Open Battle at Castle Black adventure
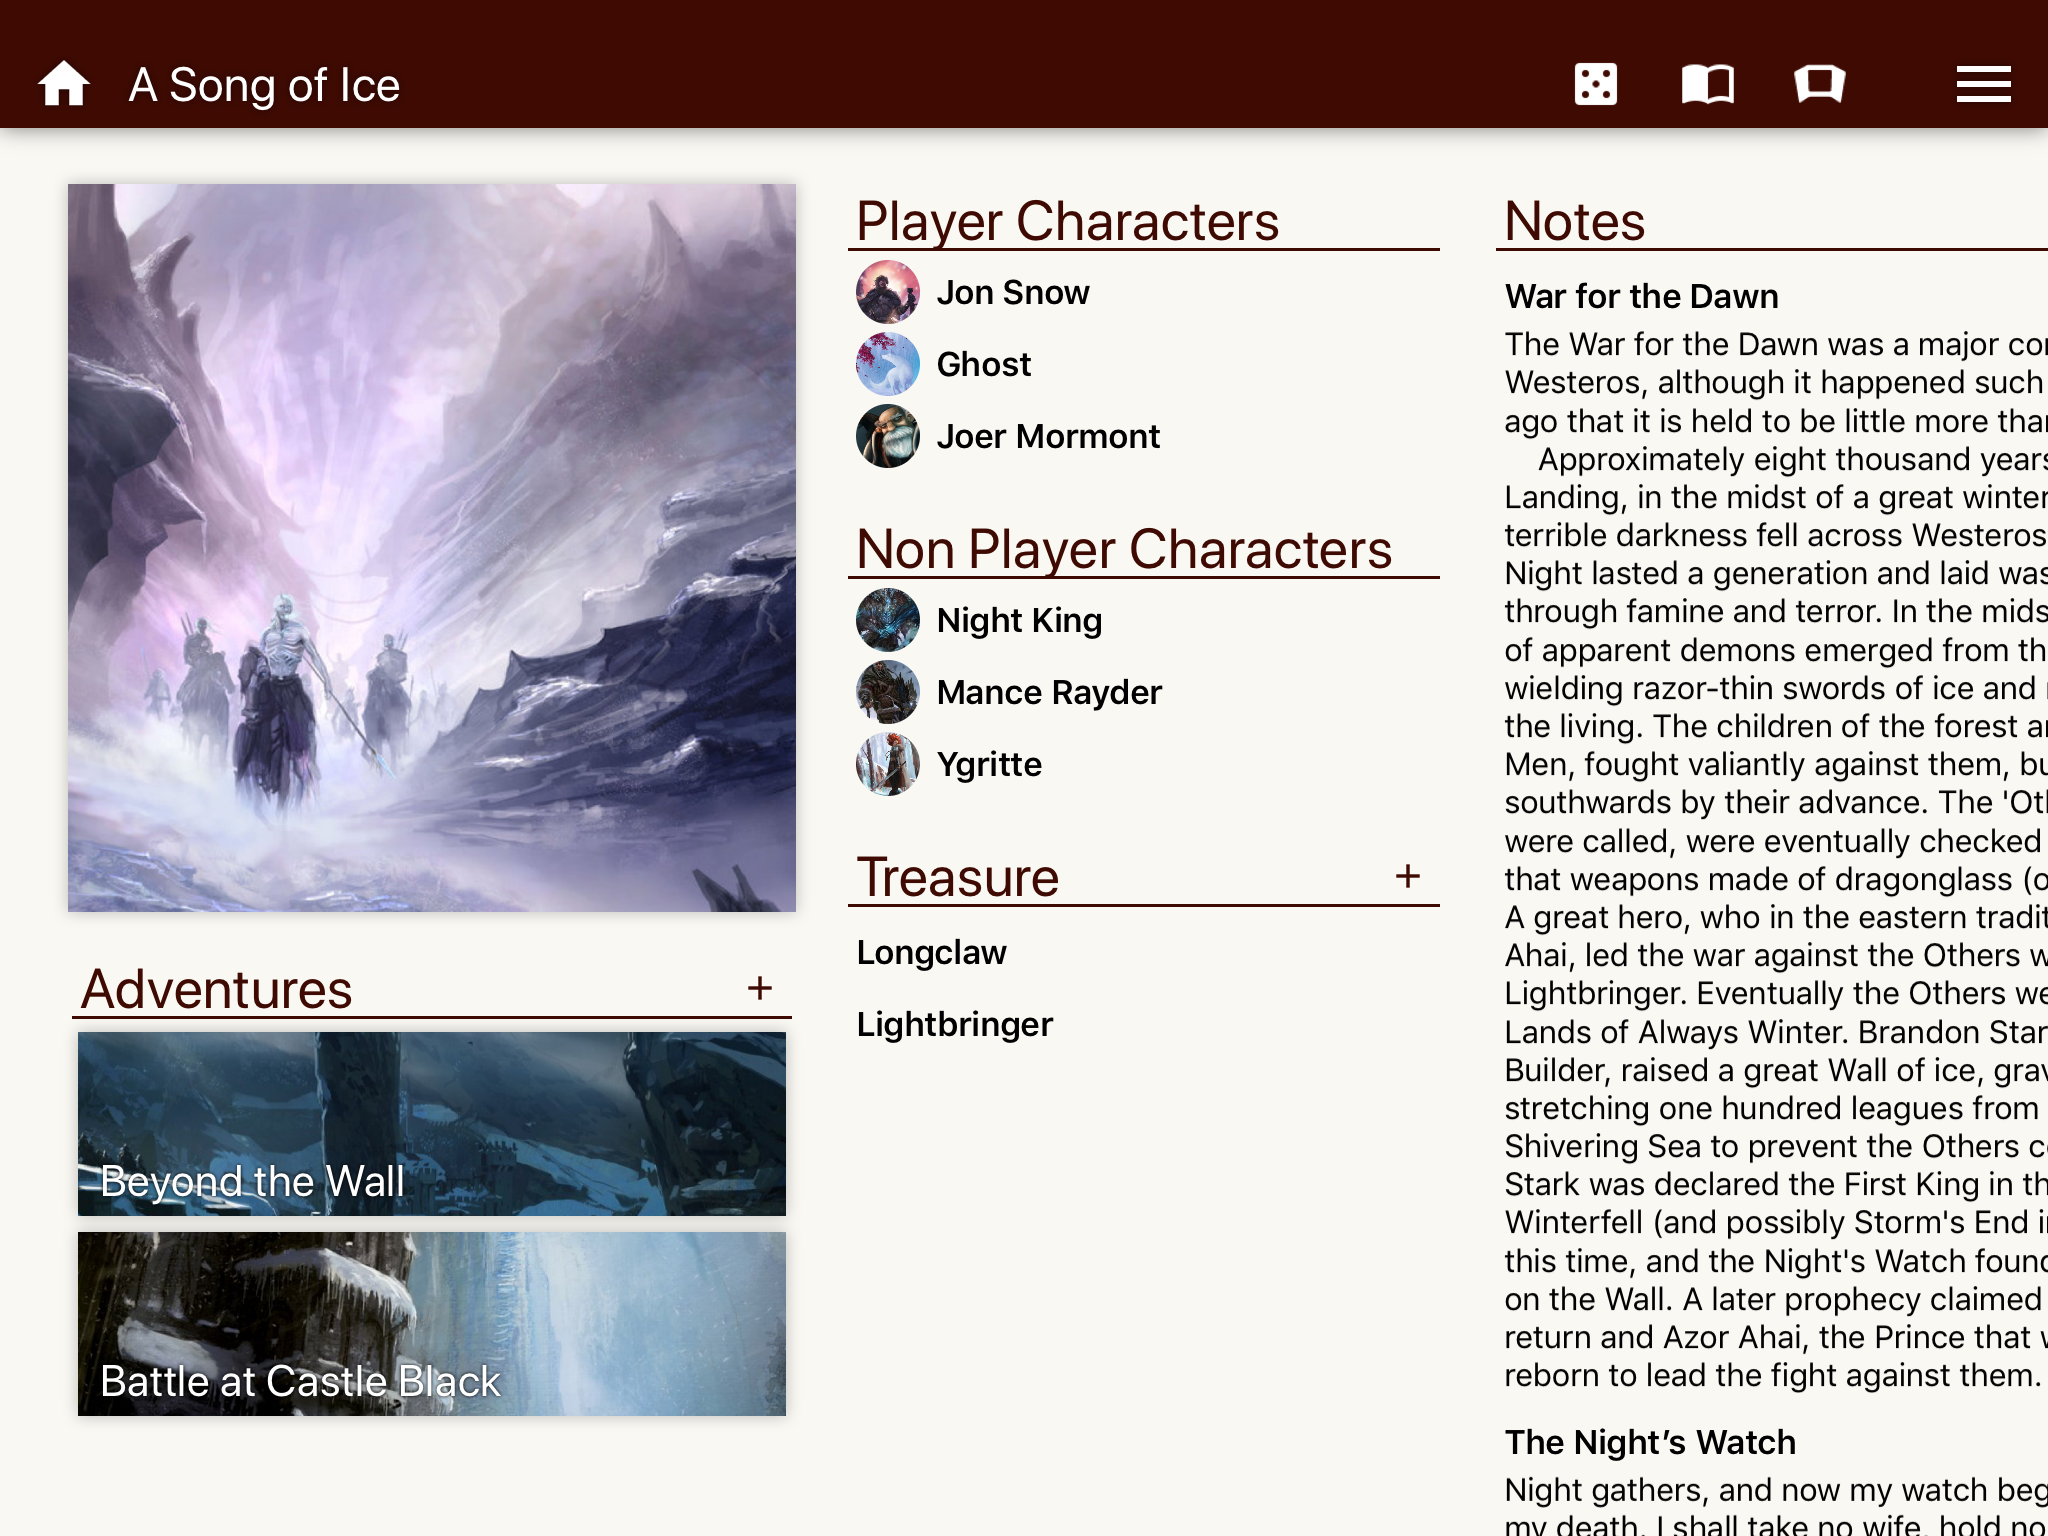The width and height of the screenshot is (2048, 1536). (x=432, y=1324)
